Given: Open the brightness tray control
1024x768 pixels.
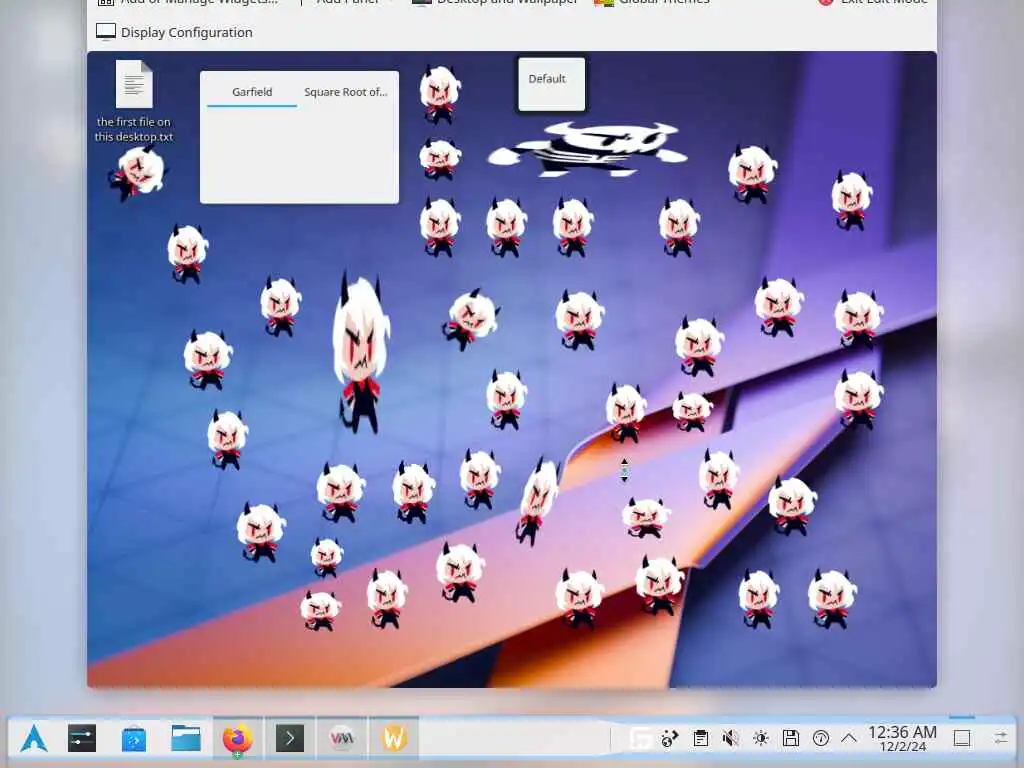Looking at the screenshot, I should pyautogui.click(x=761, y=739).
